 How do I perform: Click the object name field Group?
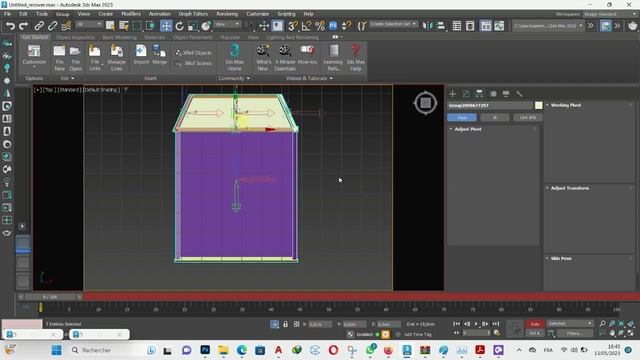point(490,105)
